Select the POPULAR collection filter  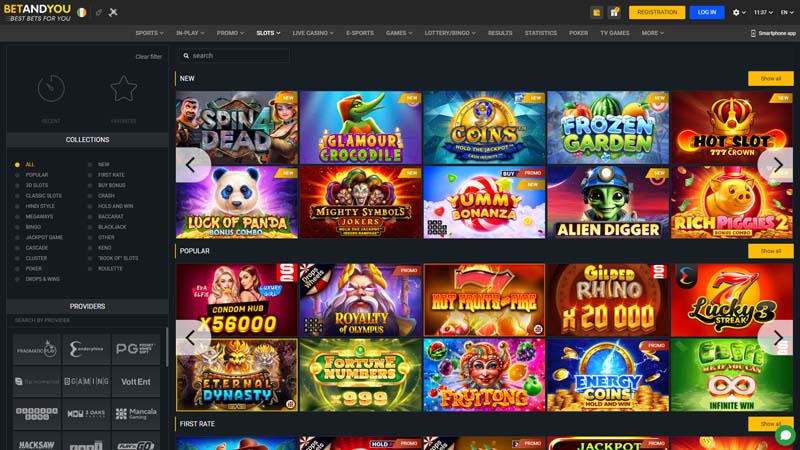37,175
